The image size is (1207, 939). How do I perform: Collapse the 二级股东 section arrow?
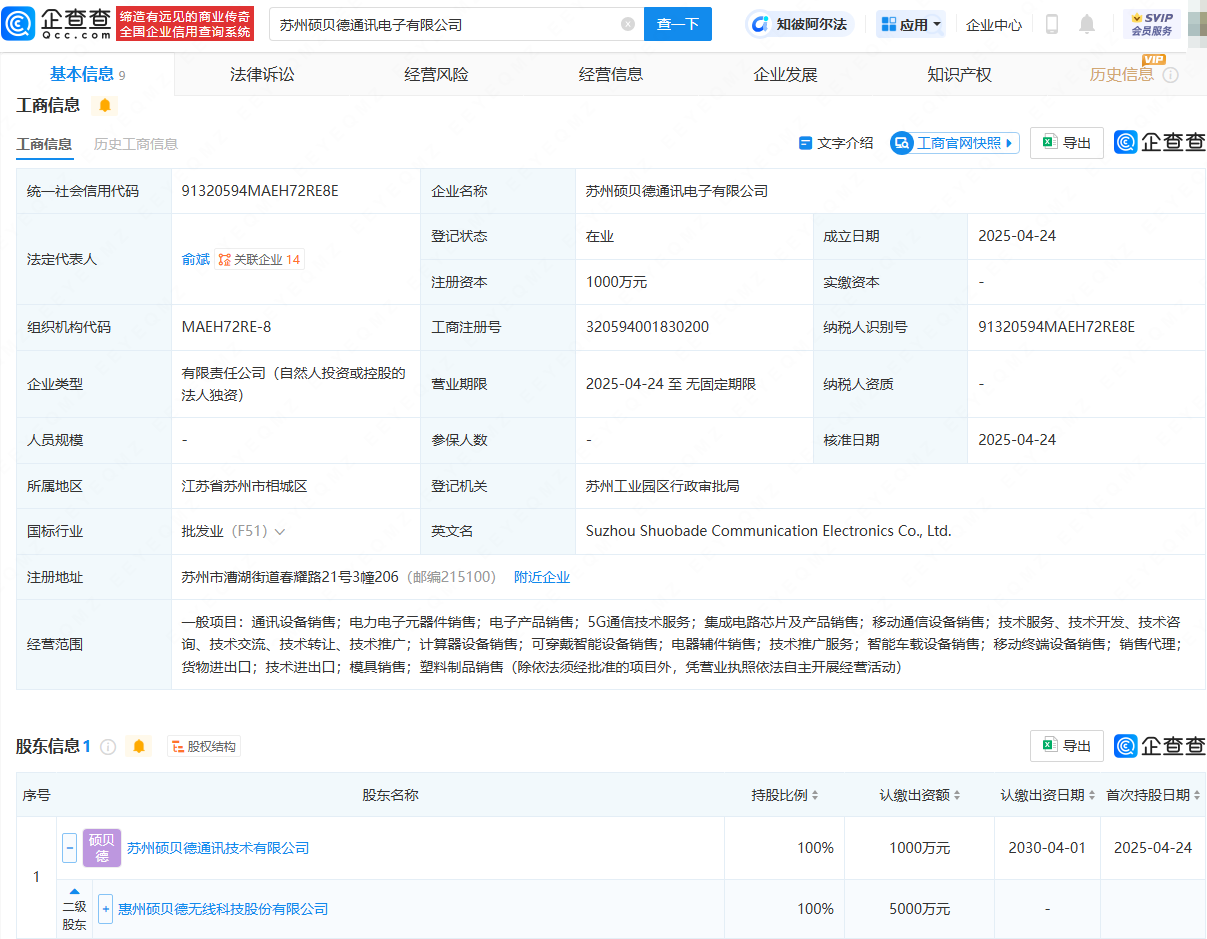(74, 891)
